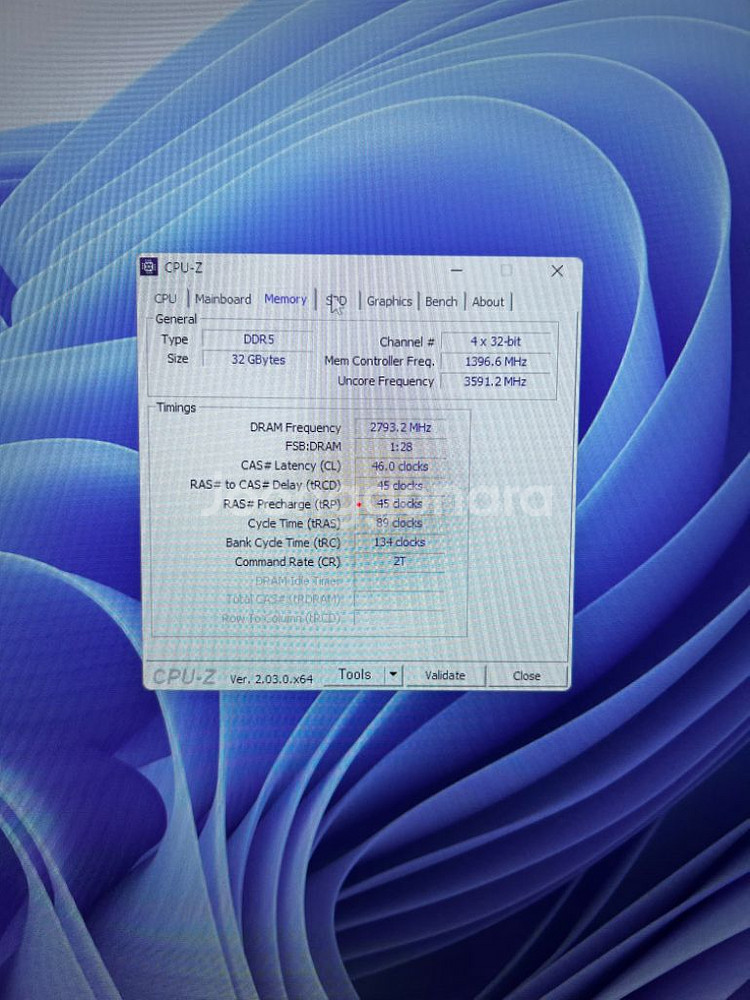Click the Close button at bottom

(x=526, y=675)
